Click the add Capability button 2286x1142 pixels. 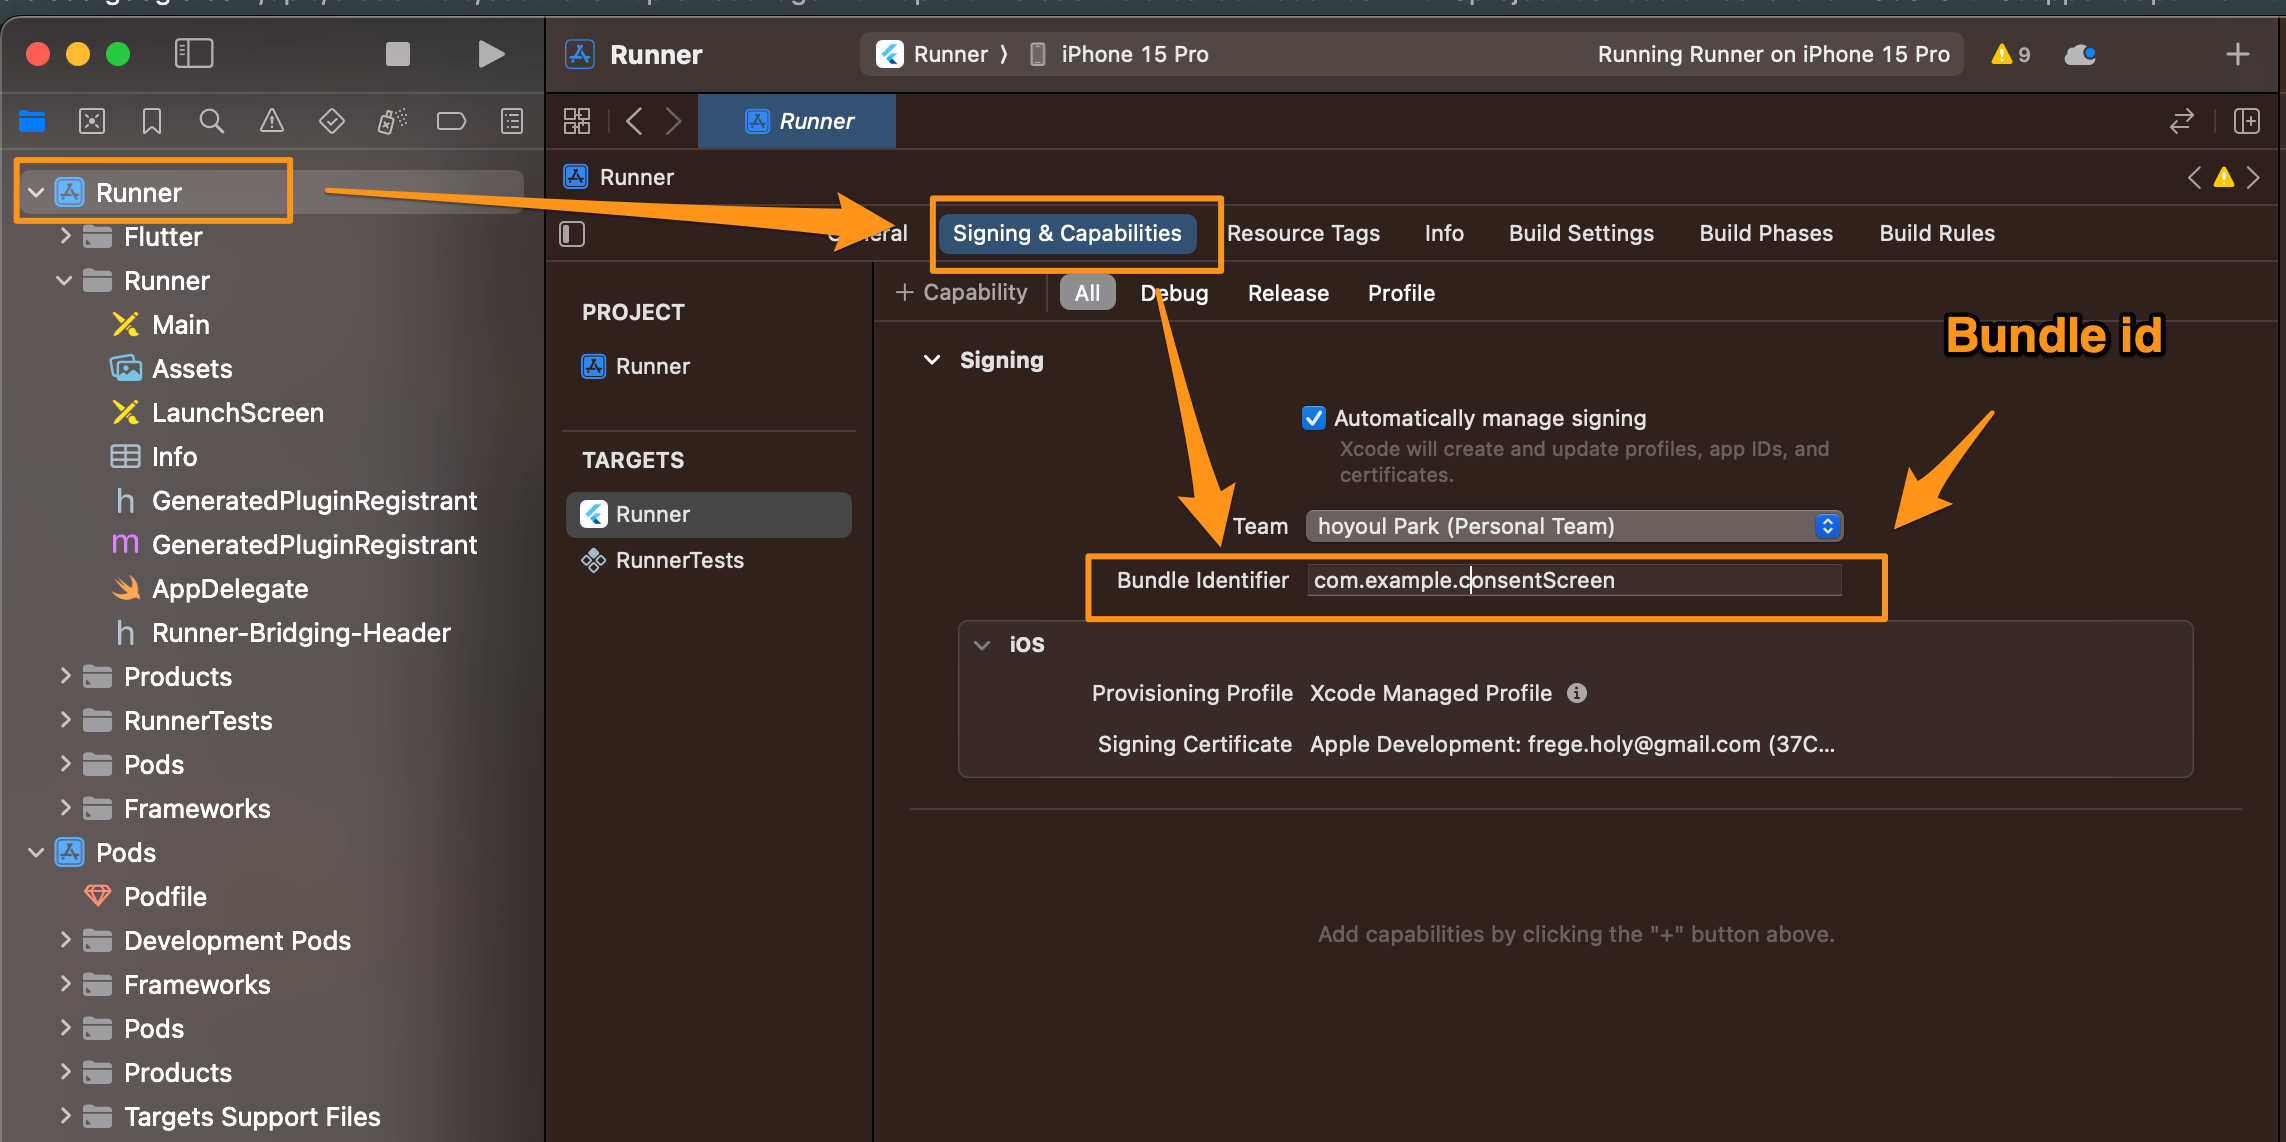tap(962, 293)
